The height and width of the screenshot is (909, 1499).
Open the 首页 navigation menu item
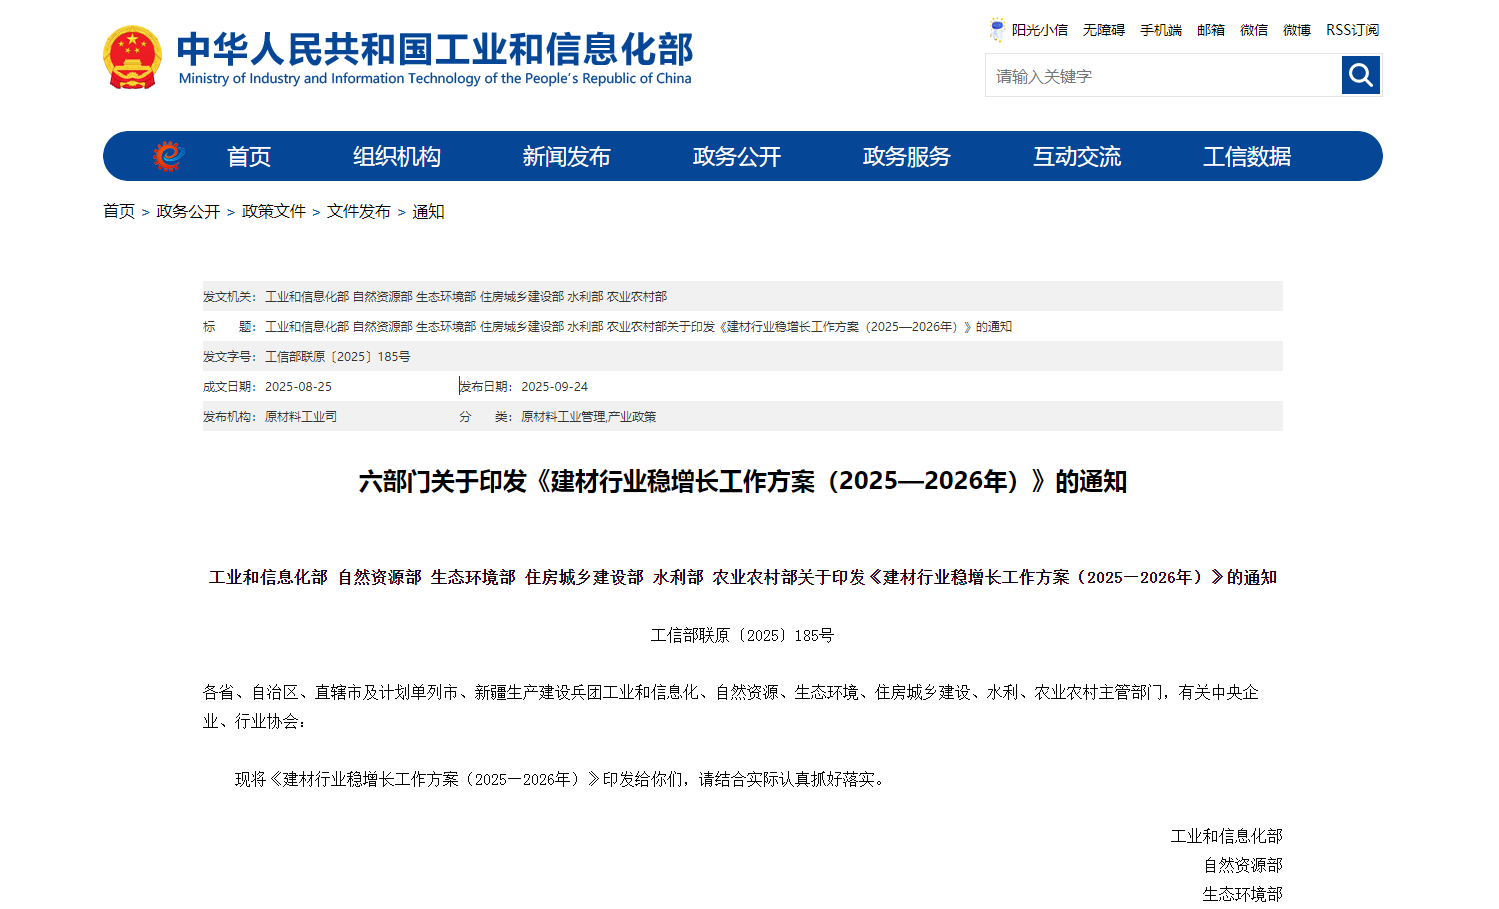249,157
